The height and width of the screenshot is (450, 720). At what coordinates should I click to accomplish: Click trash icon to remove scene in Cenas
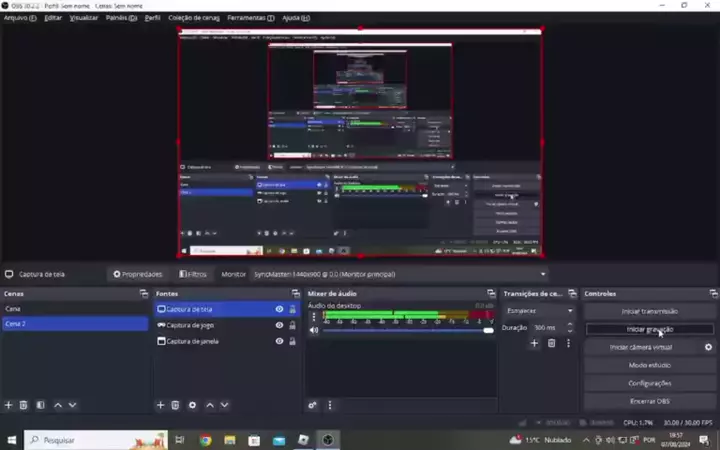pyautogui.click(x=24, y=405)
